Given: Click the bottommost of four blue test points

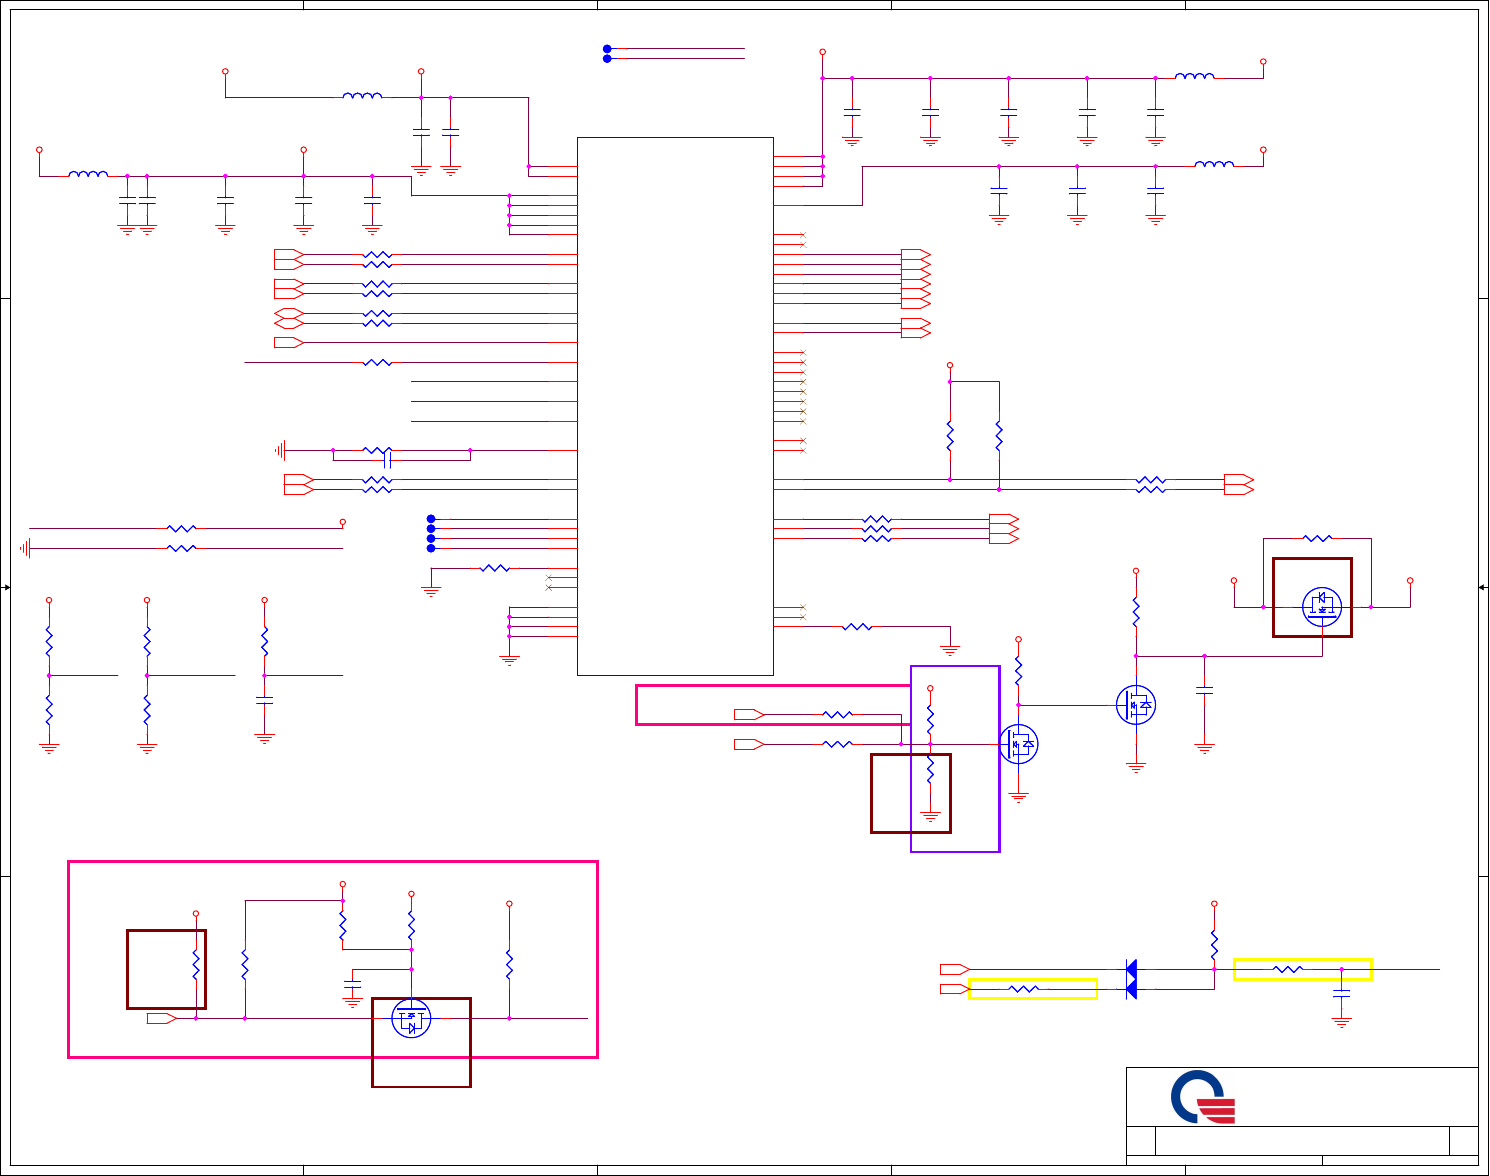Looking at the screenshot, I should [431, 548].
